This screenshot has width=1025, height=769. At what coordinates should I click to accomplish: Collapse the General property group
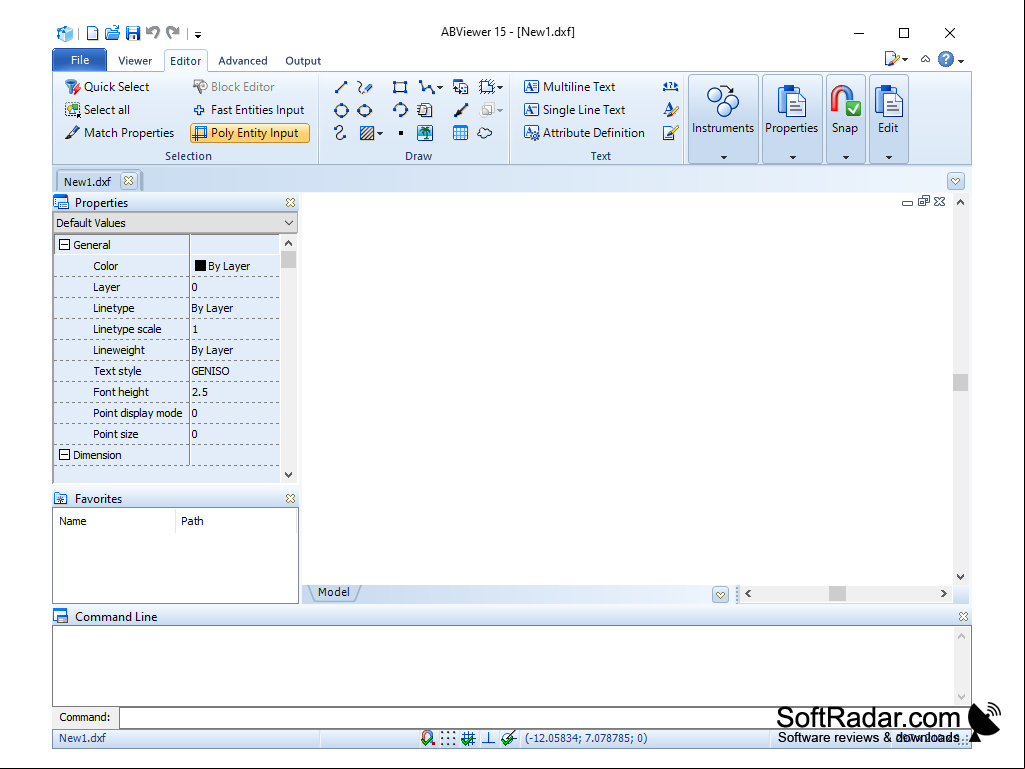coord(65,245)
